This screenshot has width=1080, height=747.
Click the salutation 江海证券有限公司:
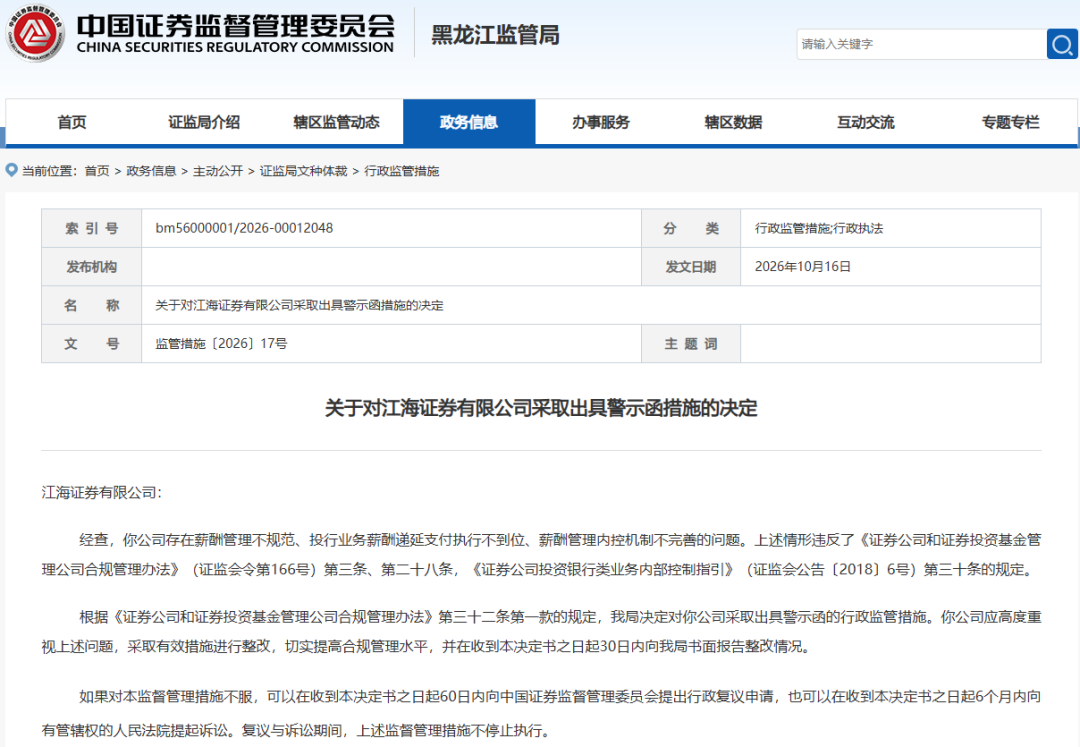tap(101, 492)
